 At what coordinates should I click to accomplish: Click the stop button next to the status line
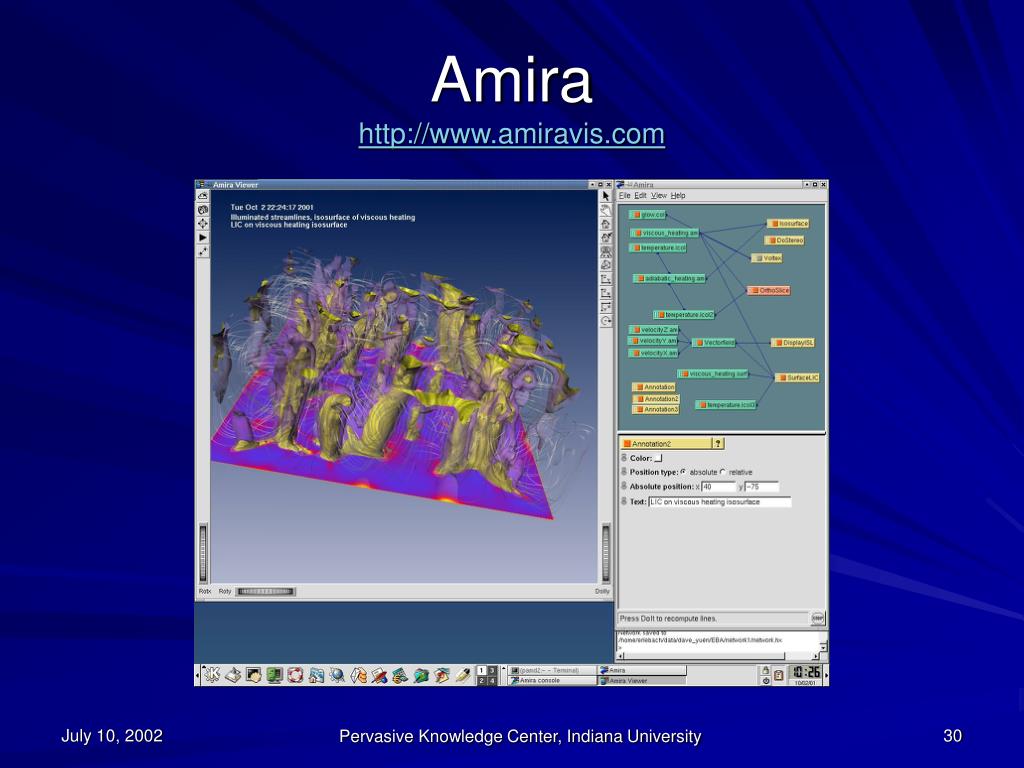(818, 618)
